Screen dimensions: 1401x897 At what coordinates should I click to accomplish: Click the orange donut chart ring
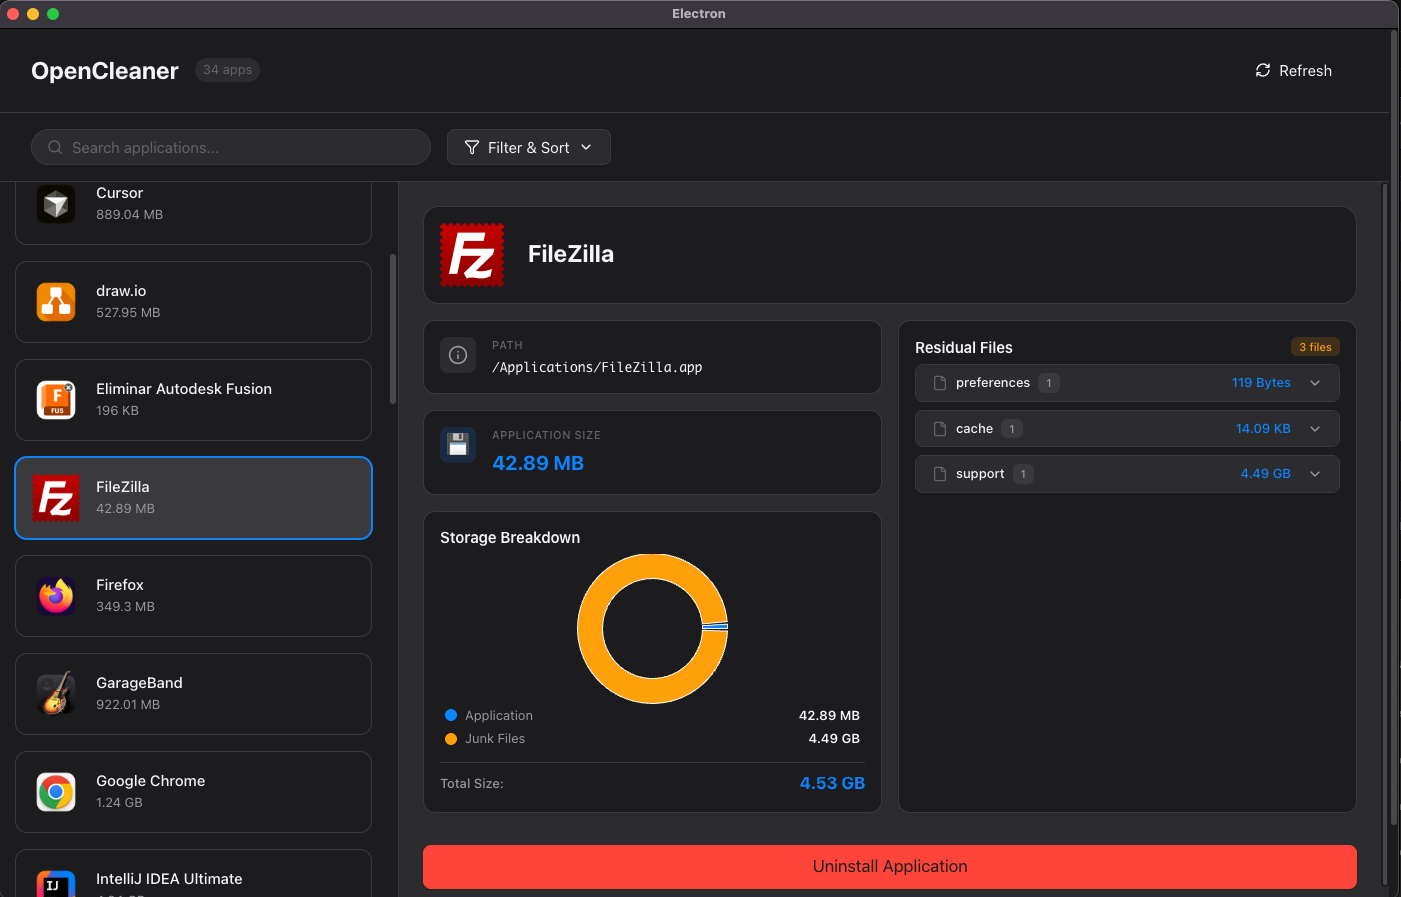590,629
